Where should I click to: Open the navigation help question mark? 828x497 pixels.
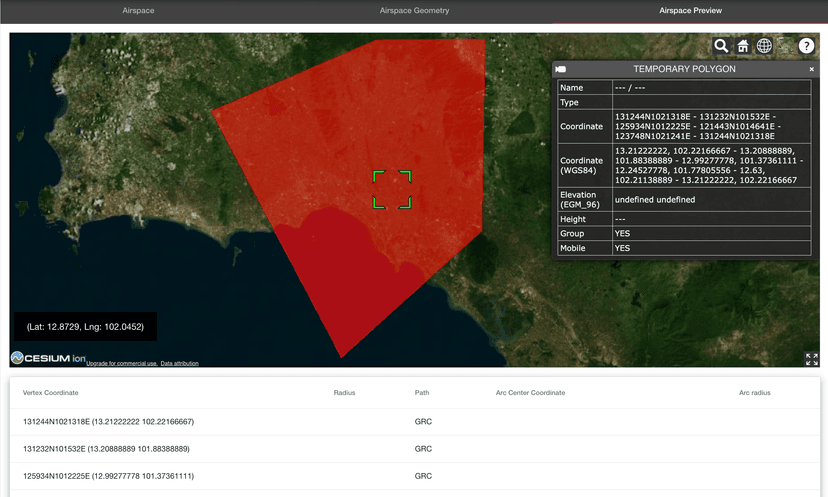806,46
